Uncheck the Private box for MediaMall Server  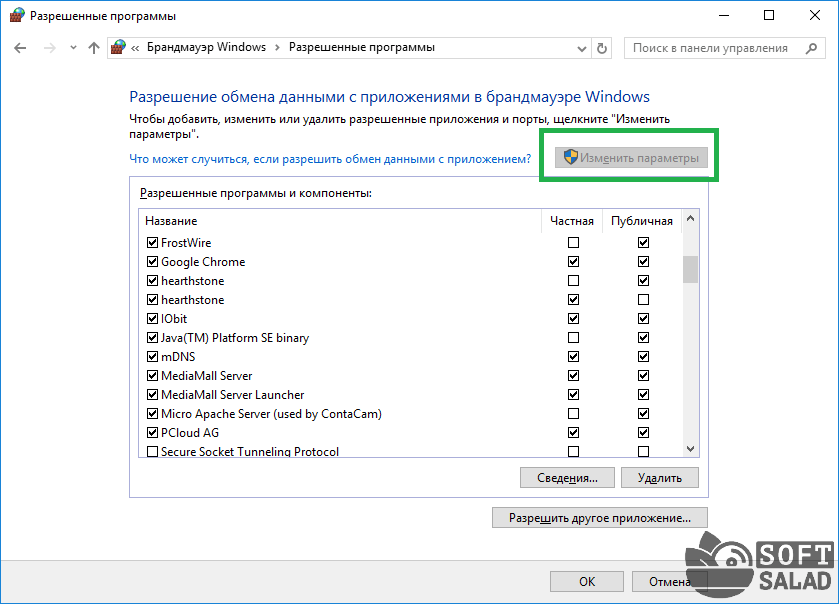(573, 376)
